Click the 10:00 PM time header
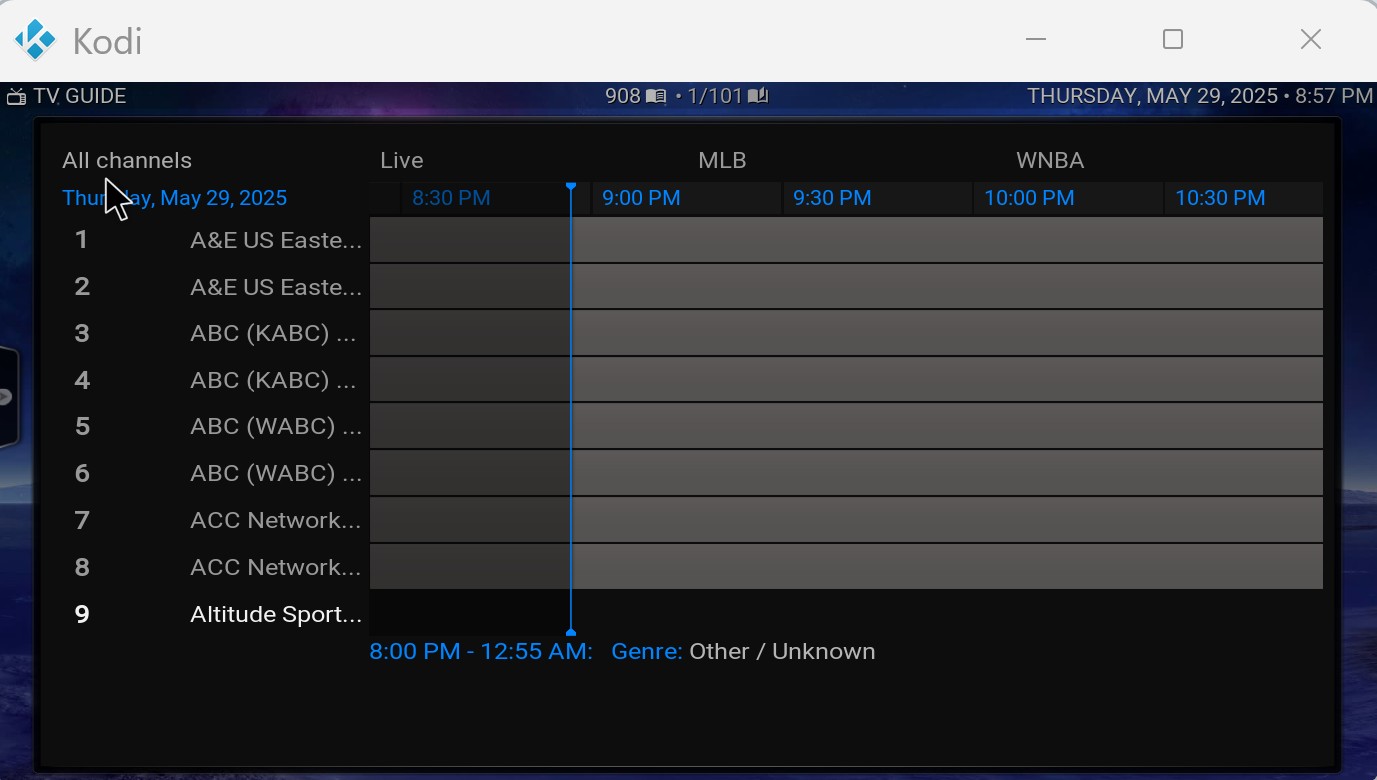 point(1029,198)
